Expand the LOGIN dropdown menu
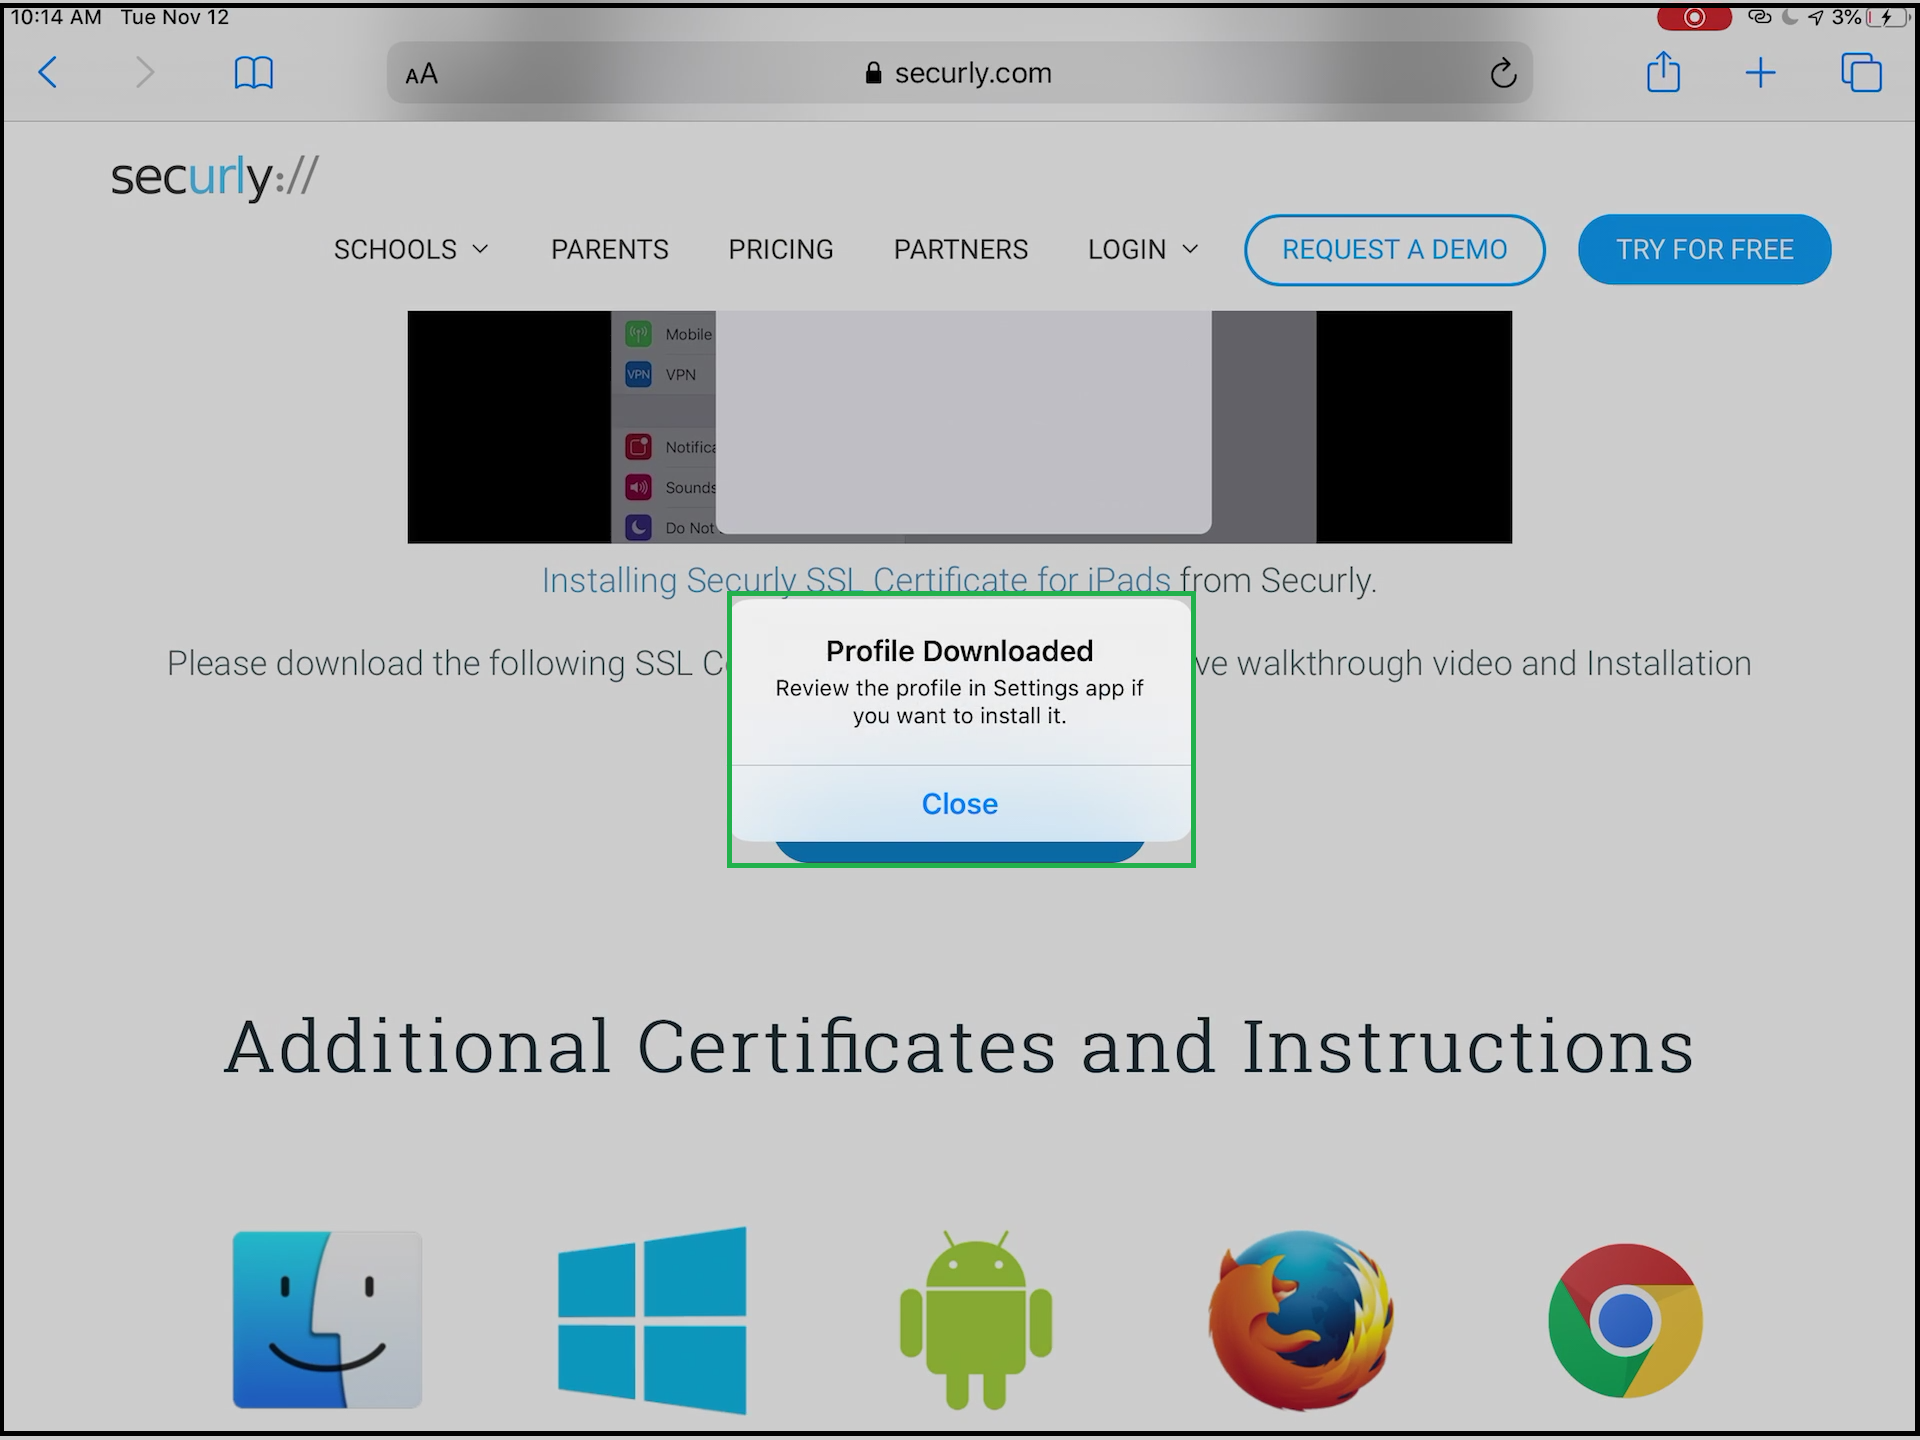The width and height of the screenshot is (1920, 1440). pyautogui.click(x=1143, y=249)
